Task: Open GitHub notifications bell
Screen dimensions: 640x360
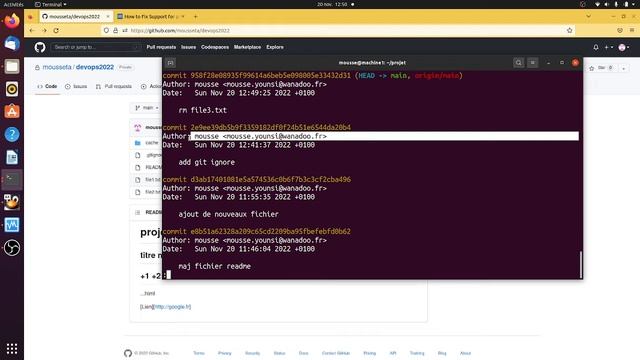Action: [x=596, y=47]
